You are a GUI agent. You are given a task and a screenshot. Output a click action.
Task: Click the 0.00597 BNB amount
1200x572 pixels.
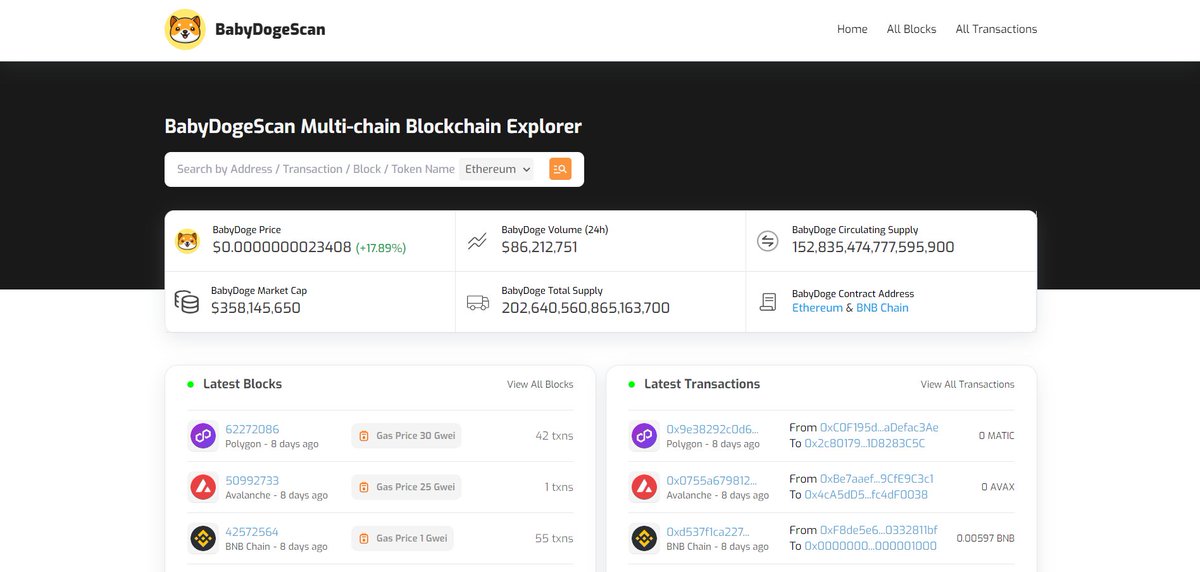click(x=985, y=538)
